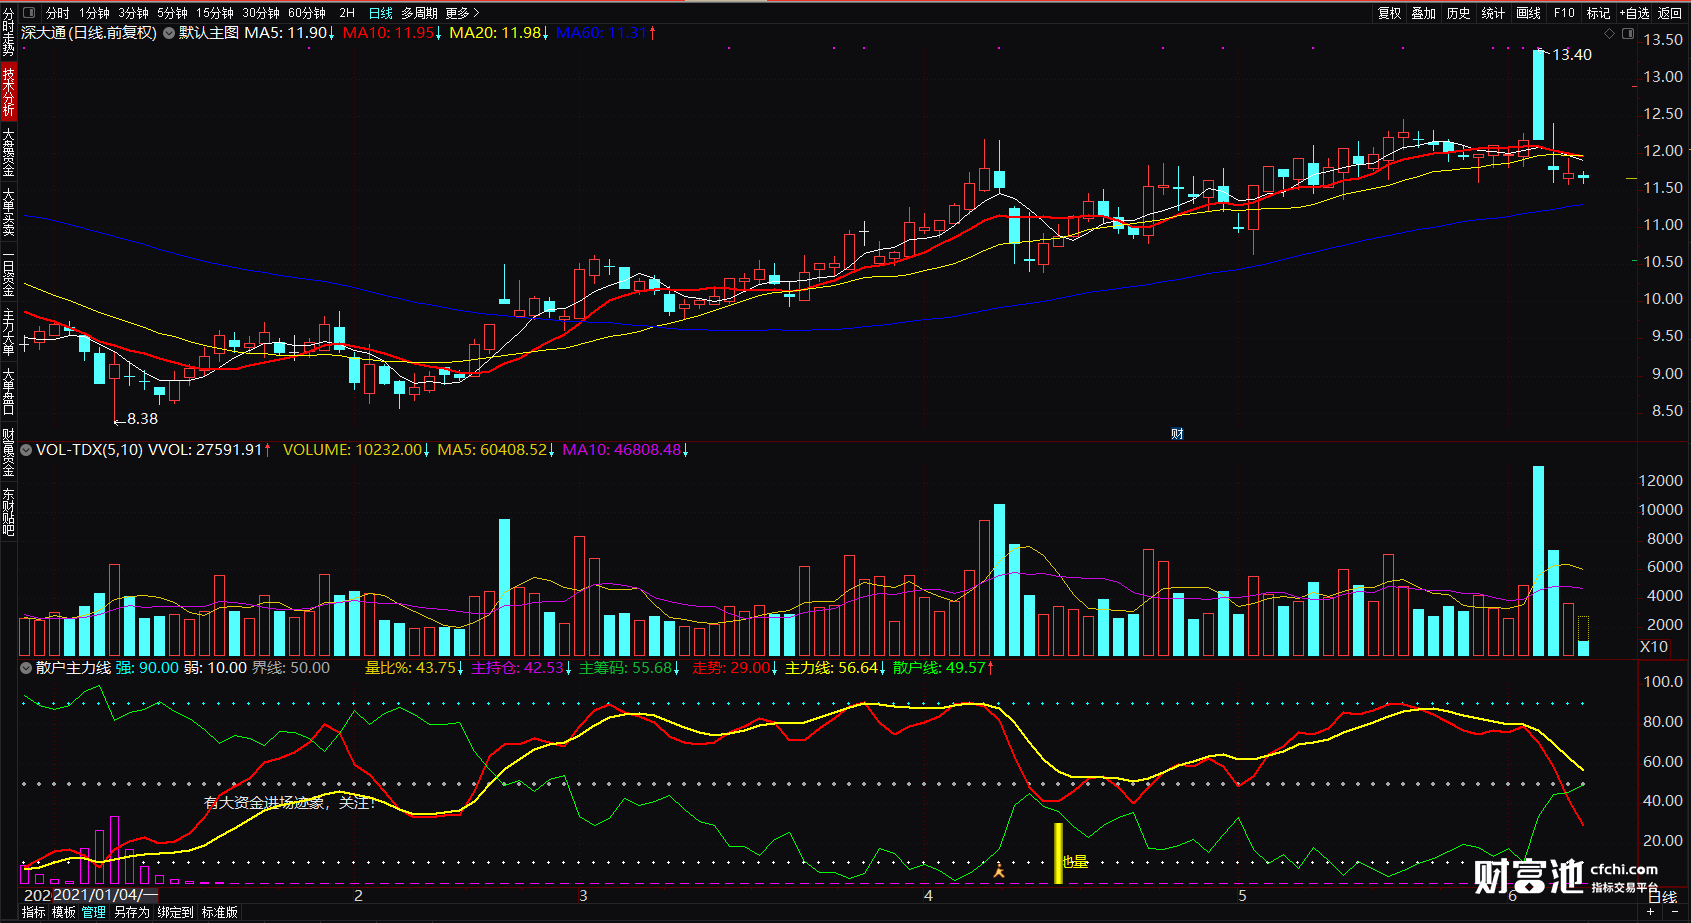The height and width of the screenshot is (923, 1691).
Task: Open the 散户主力线 indicator dropdown
Action: tap(26, 668)
